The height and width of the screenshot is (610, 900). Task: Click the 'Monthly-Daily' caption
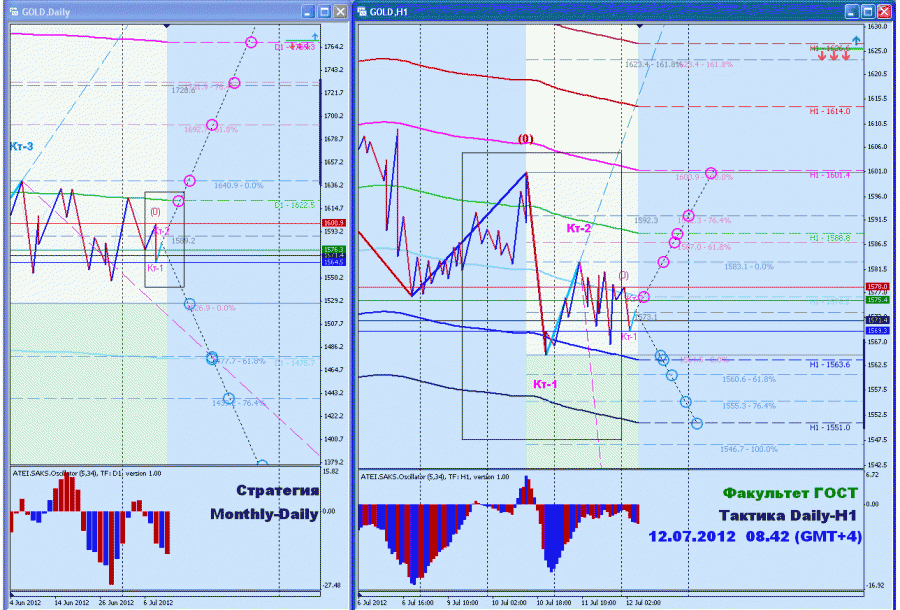(264, 514)
